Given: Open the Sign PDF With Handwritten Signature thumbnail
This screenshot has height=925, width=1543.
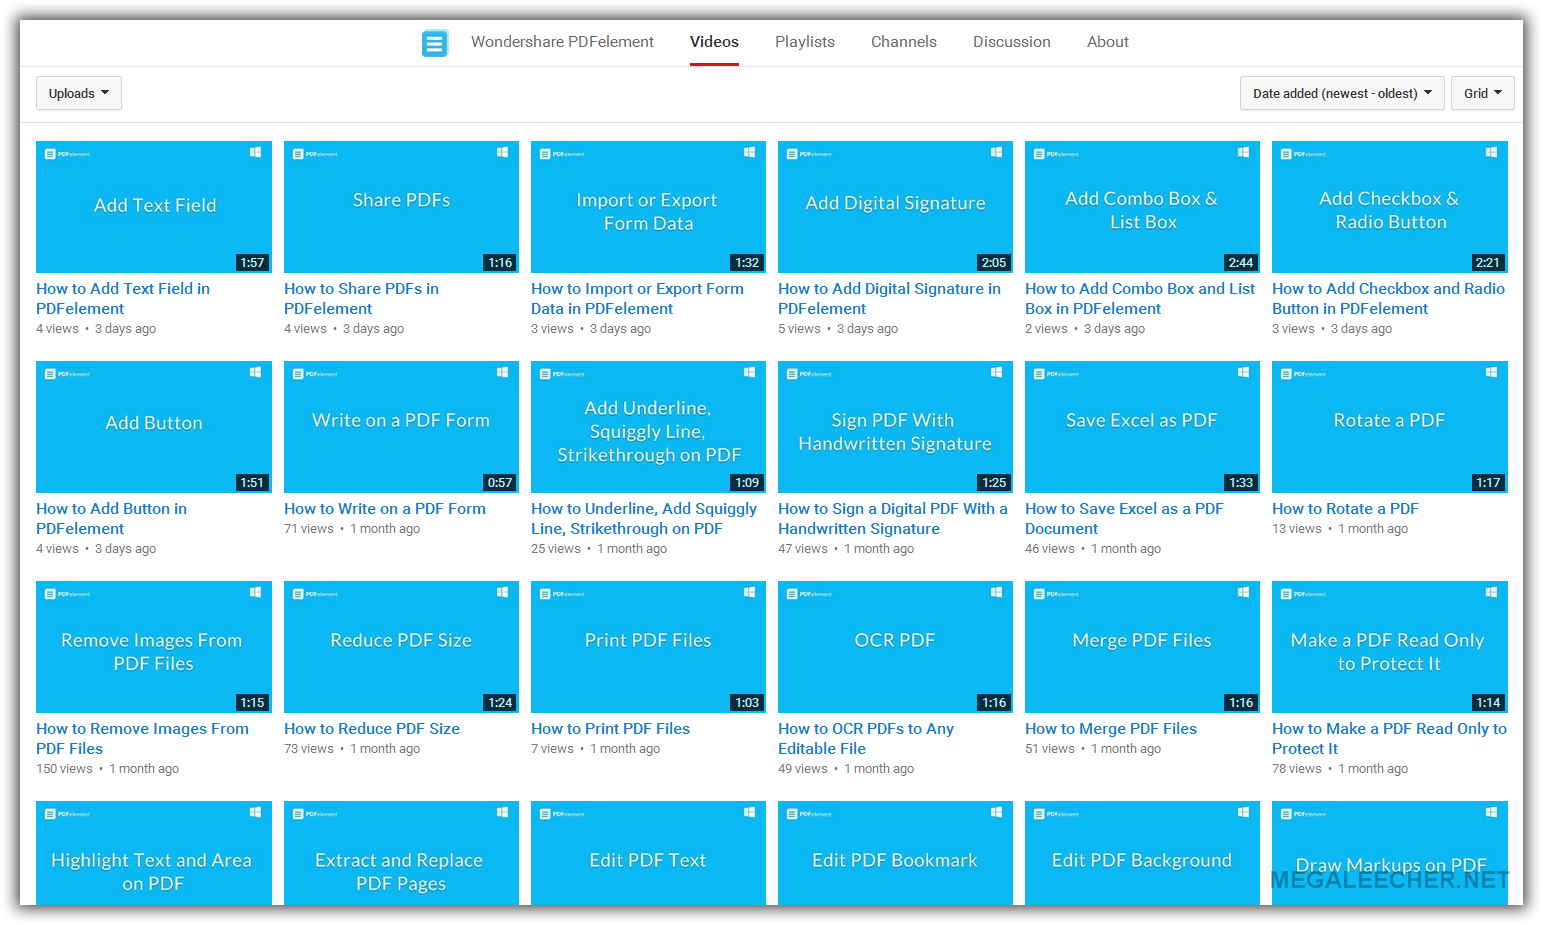Looking at the screenshot, I should click(x=895, y=427).
